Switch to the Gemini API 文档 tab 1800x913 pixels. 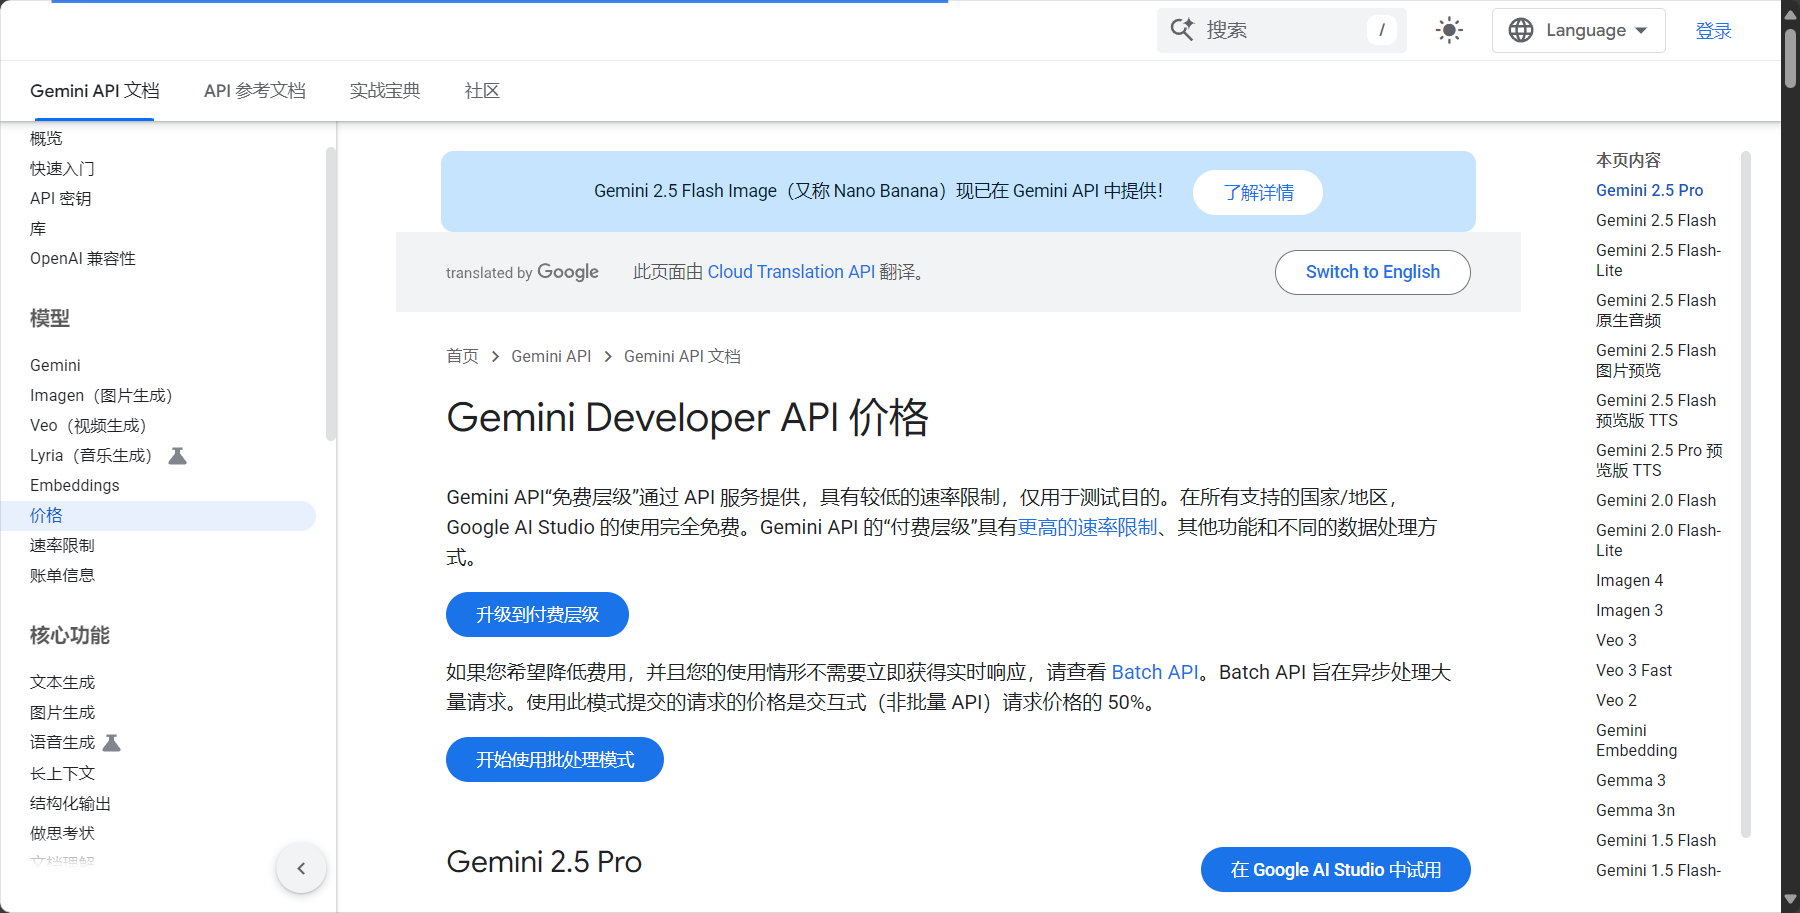coord(95,91)
